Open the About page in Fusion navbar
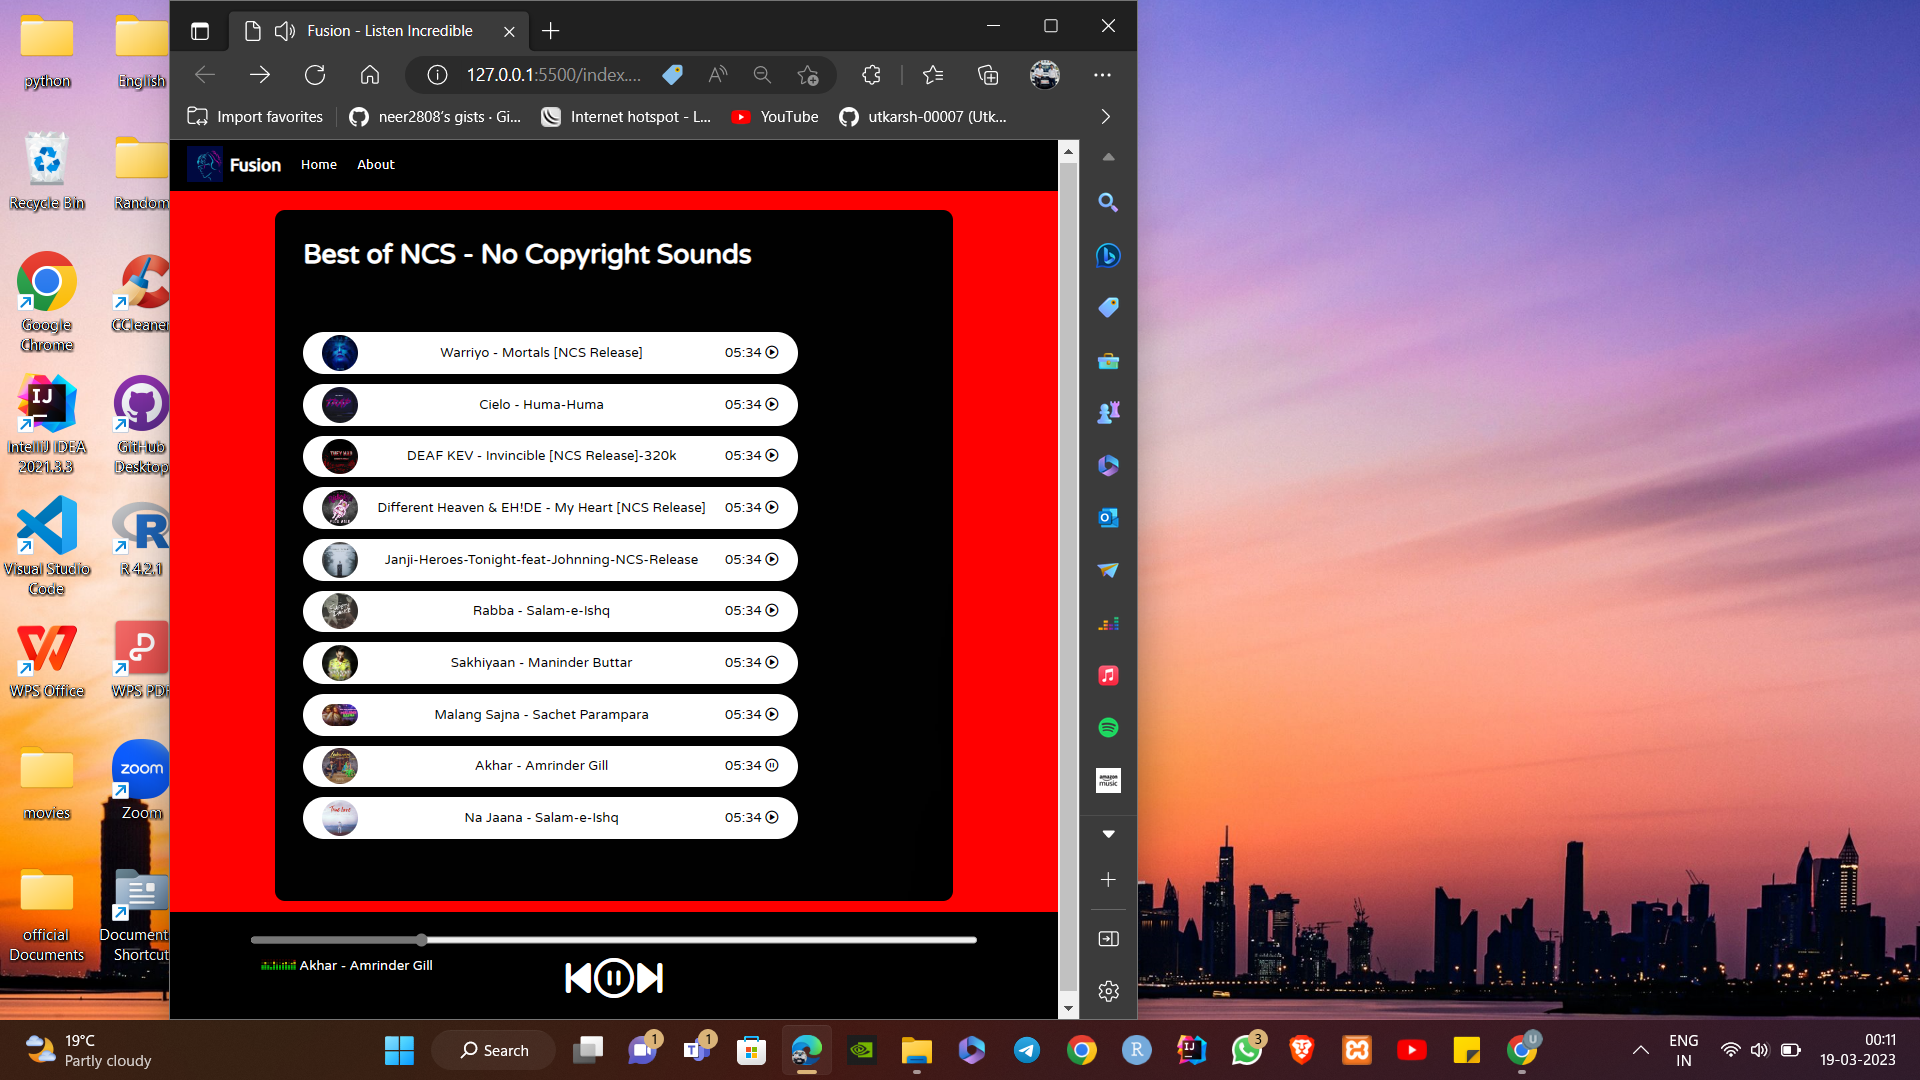Screen dimensions: 1920x1080 (x=376, y=165)
